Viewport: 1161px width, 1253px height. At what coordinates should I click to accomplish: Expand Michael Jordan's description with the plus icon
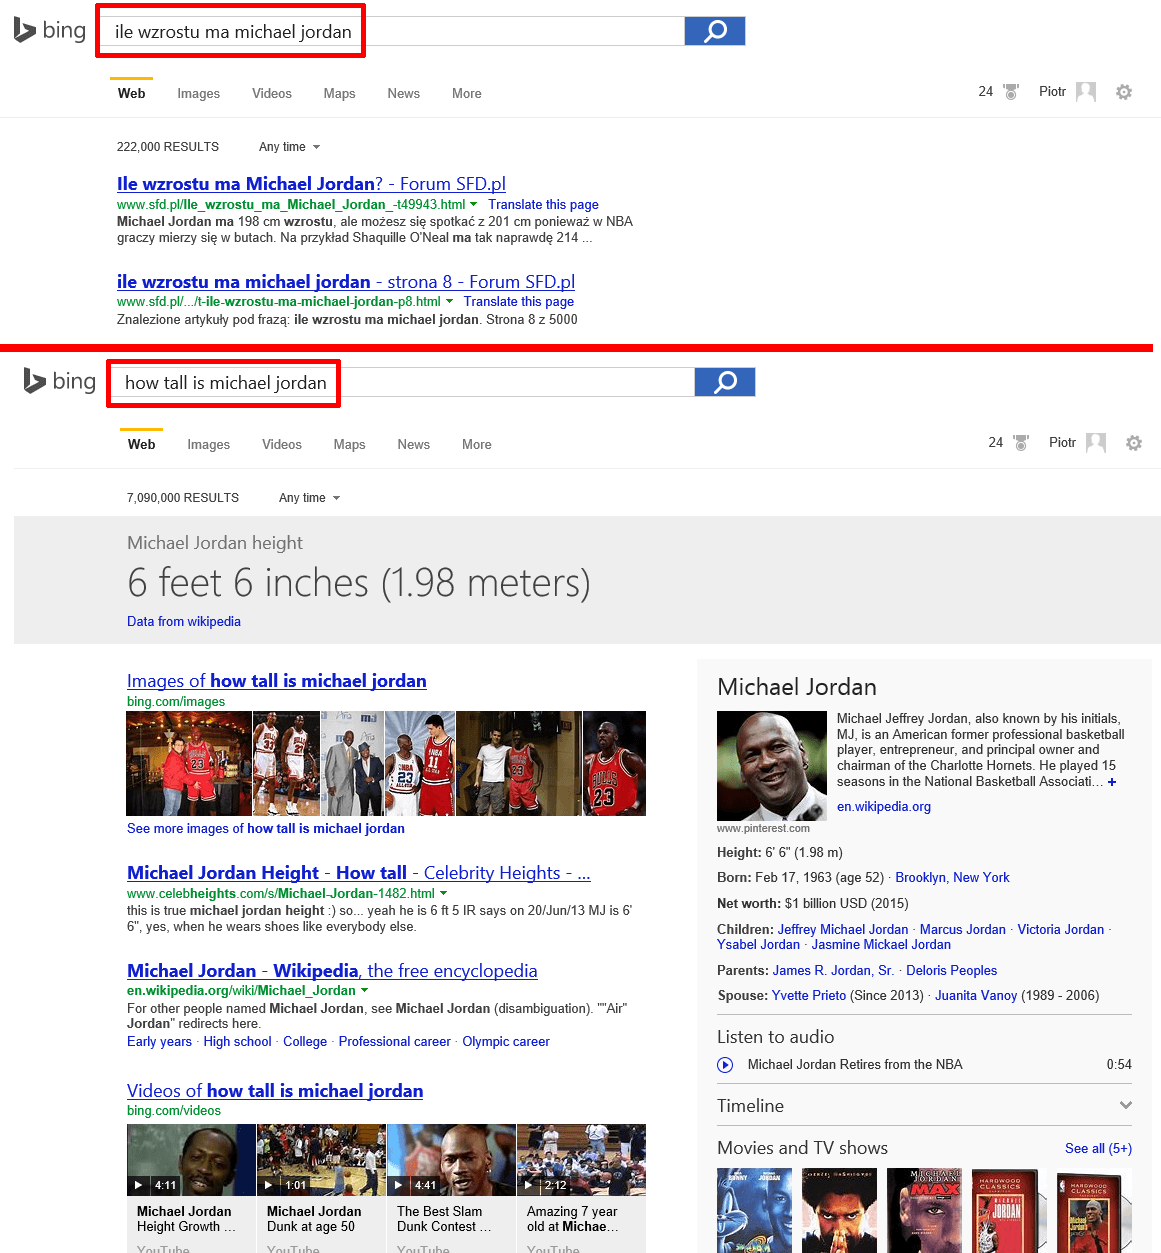[1112, 782]
